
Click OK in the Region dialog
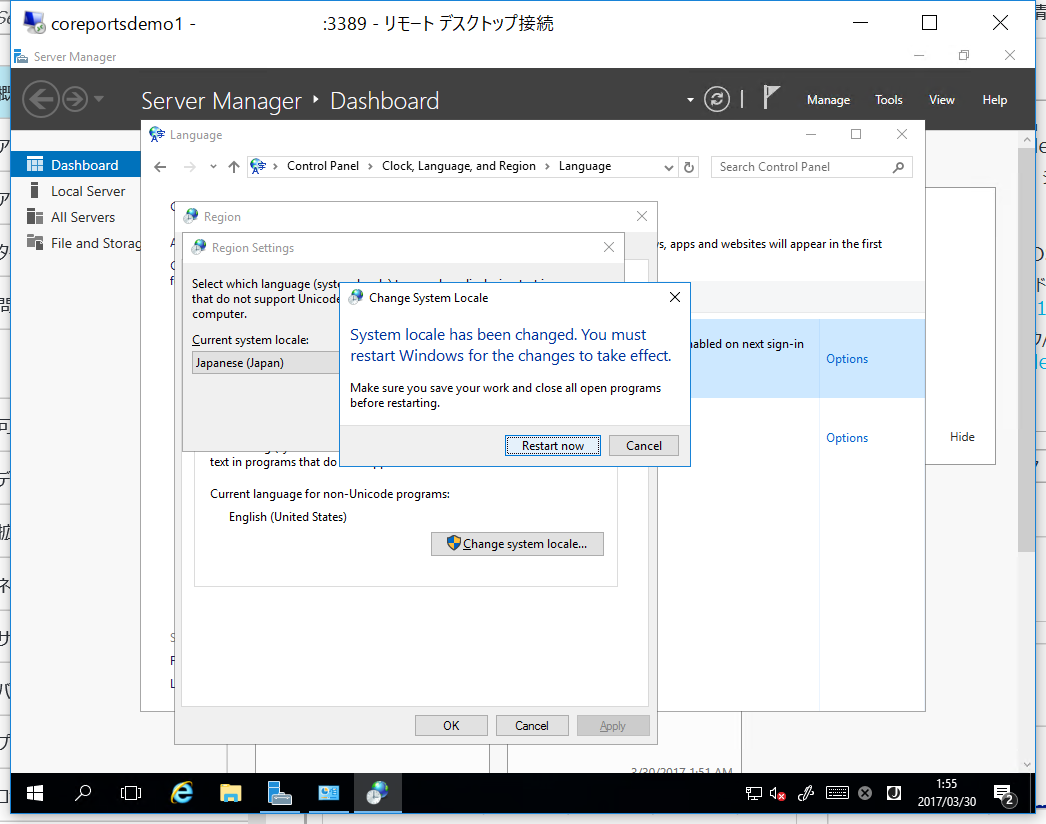[x=451, y=725]
